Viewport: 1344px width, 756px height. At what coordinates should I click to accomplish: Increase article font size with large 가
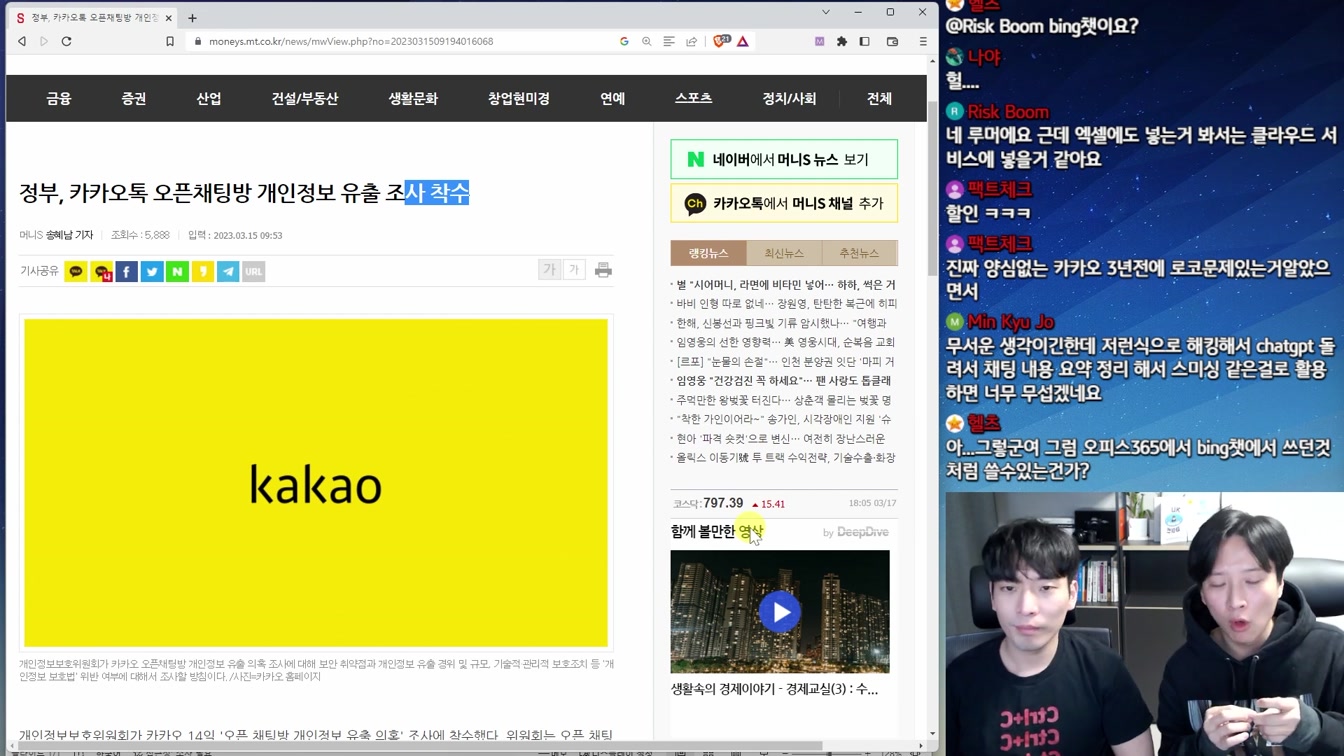pos(549,270)
